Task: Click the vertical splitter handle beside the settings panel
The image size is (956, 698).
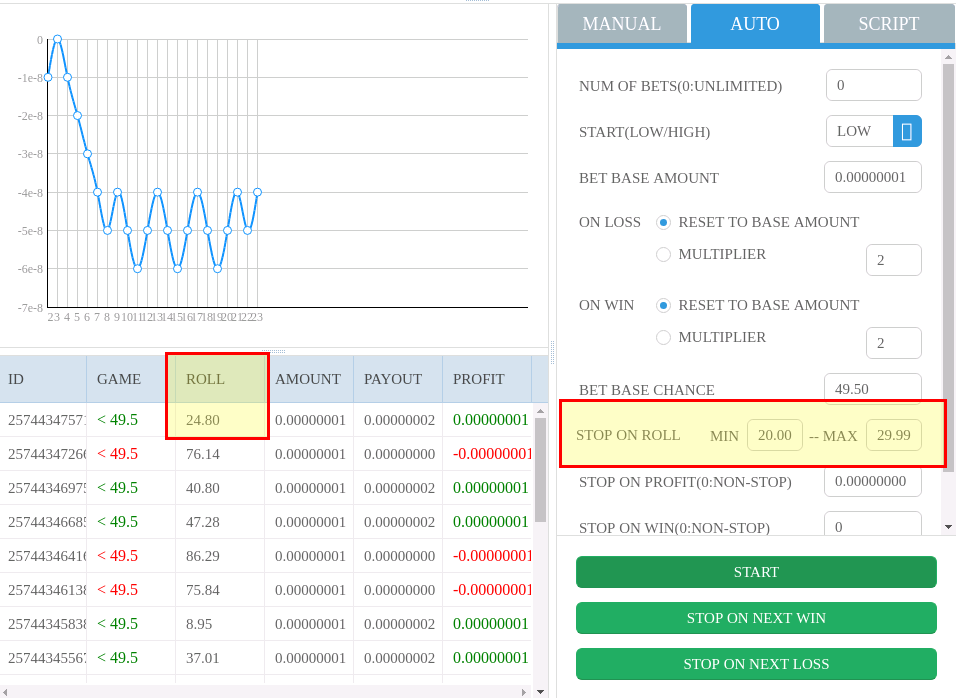Action: (552, 352)
